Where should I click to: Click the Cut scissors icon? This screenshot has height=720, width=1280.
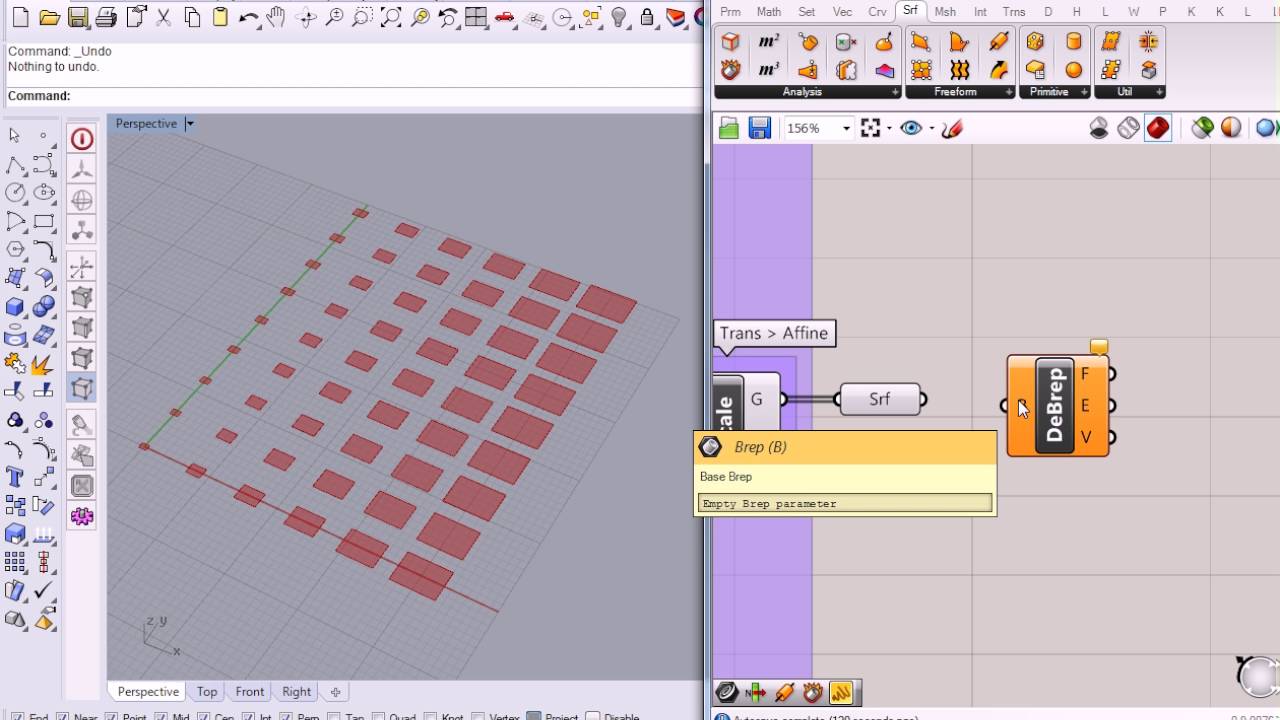click(163, 17)
